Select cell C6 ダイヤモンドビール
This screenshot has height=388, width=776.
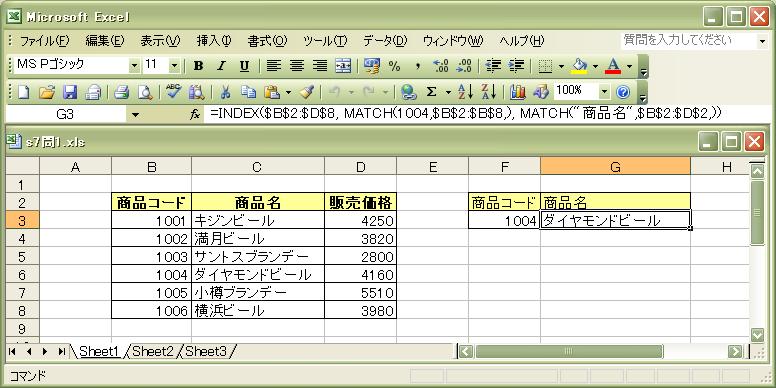click(258, 275)
